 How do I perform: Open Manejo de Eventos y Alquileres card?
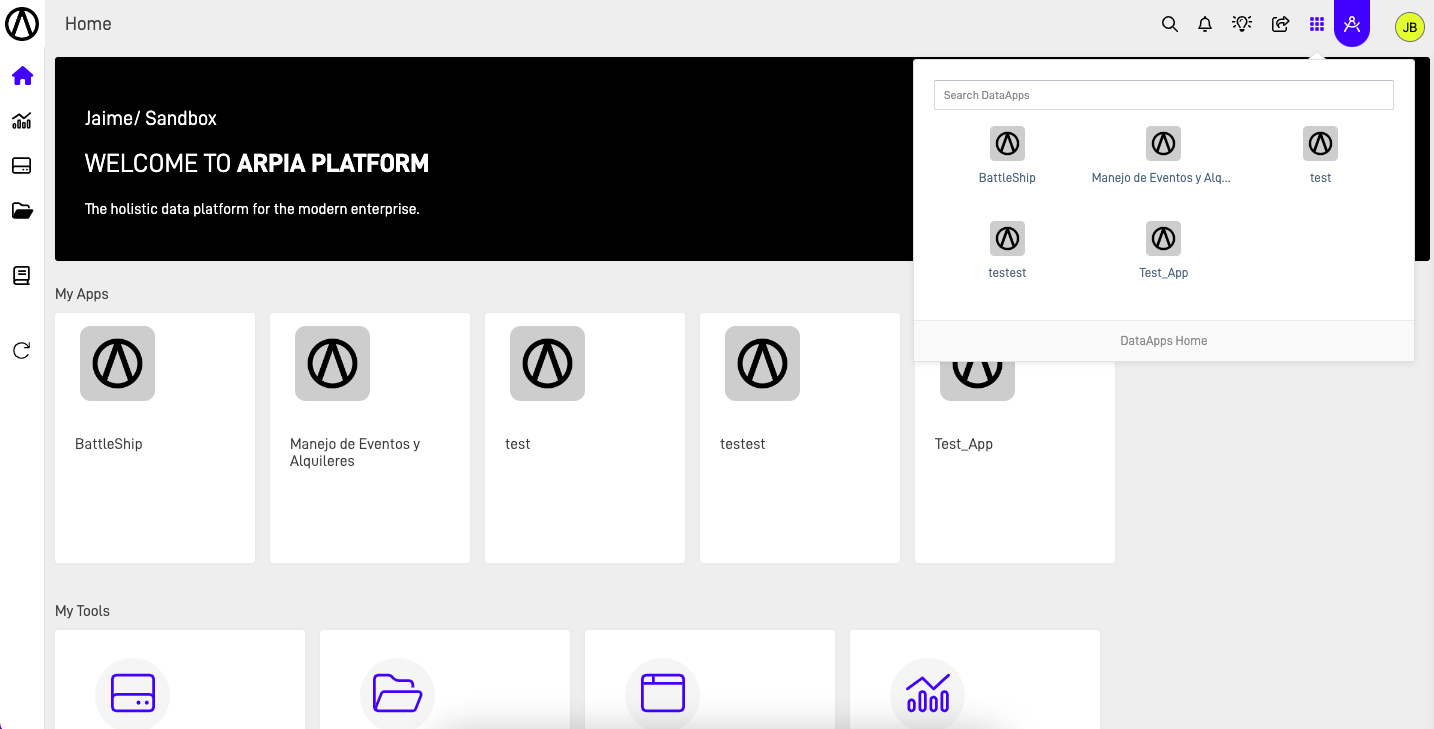pyautogui.click(x=370, y=438)
